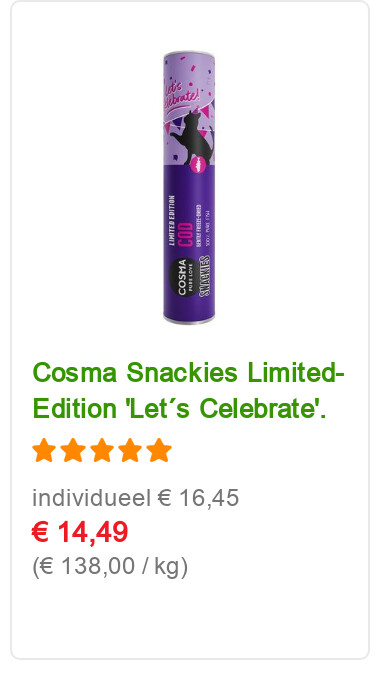Image resolution: width=380 pixels, height=680 pixels.
Task: Click the SNACKIES wordmark on the tube
Action: click(x=204, y=276)
